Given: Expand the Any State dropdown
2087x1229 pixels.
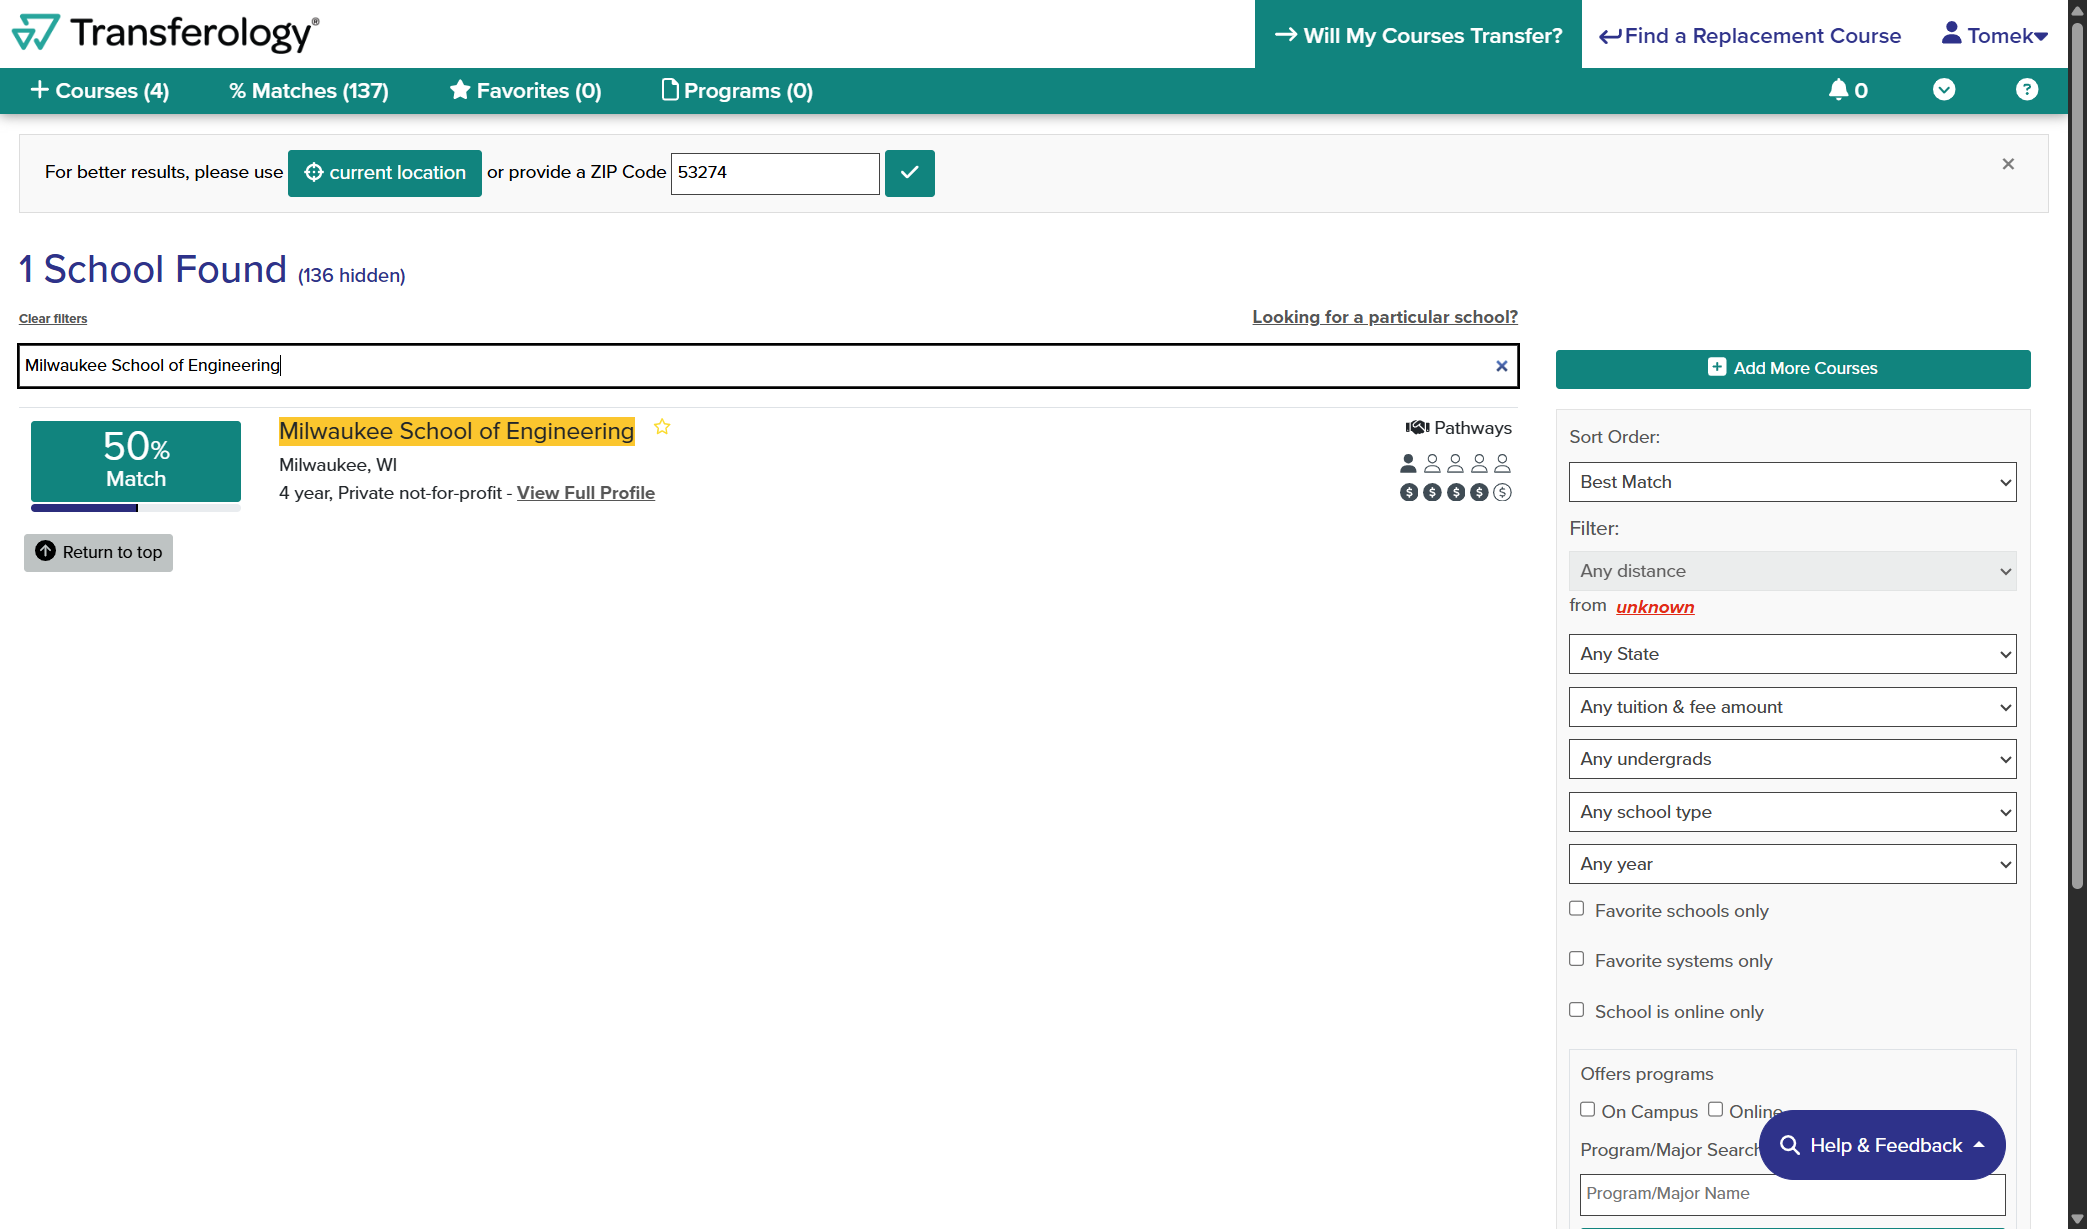Looking at the screenshot, I should tap(1792, 654).
